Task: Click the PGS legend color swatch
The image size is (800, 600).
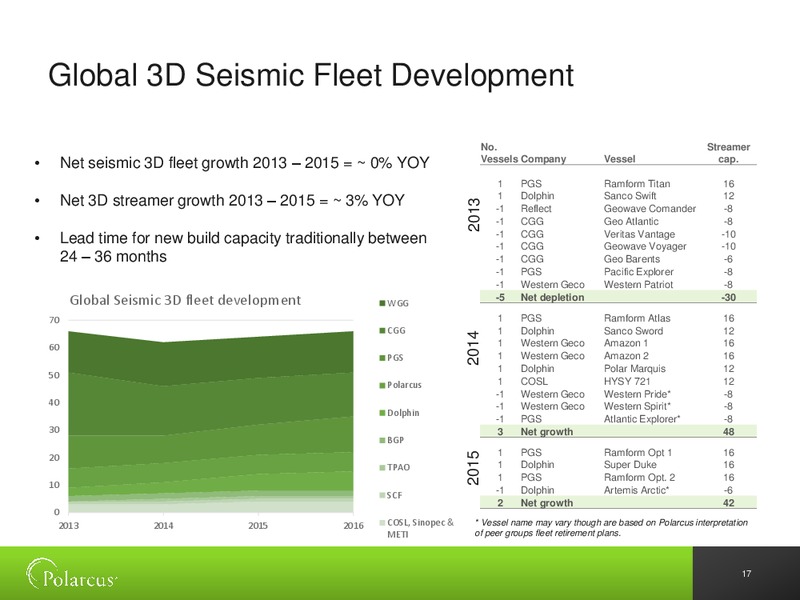Action: (x=382, y=358)
